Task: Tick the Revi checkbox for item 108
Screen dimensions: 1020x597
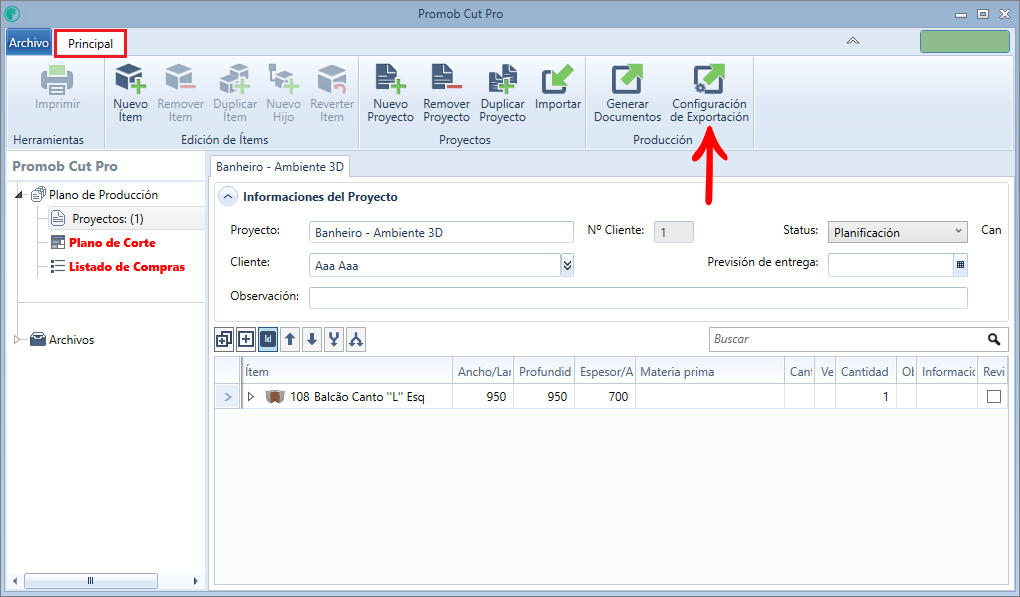Action: [994, 397]
